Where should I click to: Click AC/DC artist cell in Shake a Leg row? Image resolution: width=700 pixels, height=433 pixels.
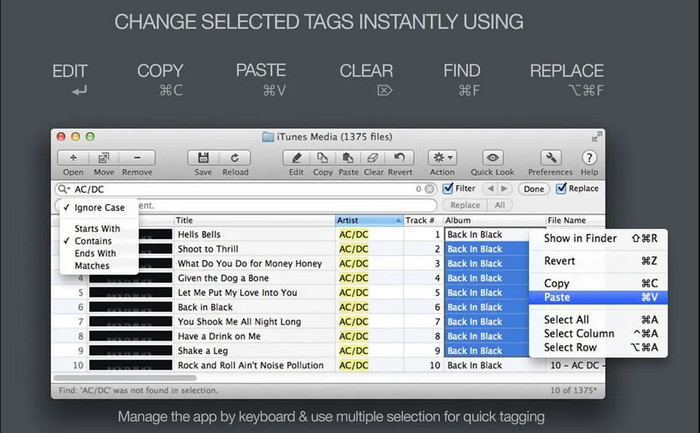pyautogui.click(x=369, y=351)
